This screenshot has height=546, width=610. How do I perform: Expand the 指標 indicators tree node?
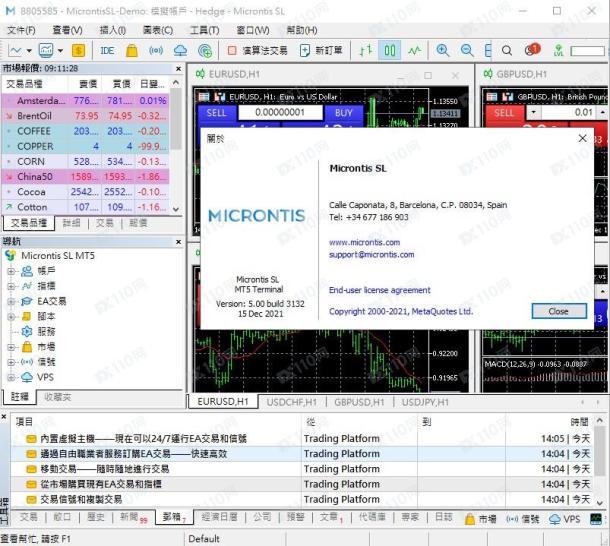coord(11,286)
